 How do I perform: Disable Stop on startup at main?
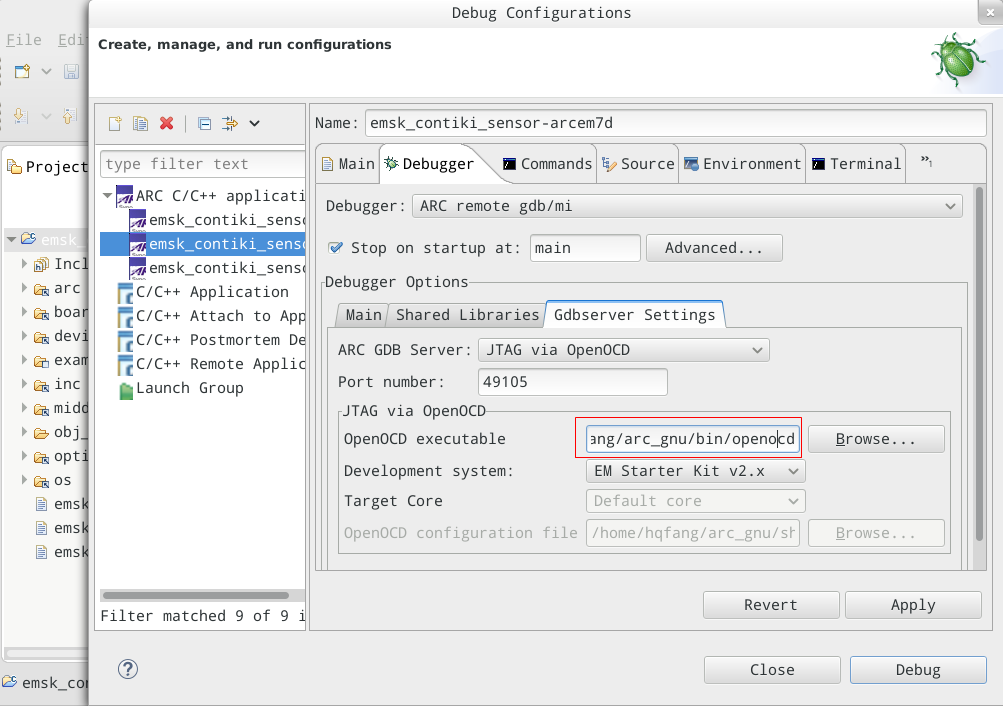pos(333,247)
